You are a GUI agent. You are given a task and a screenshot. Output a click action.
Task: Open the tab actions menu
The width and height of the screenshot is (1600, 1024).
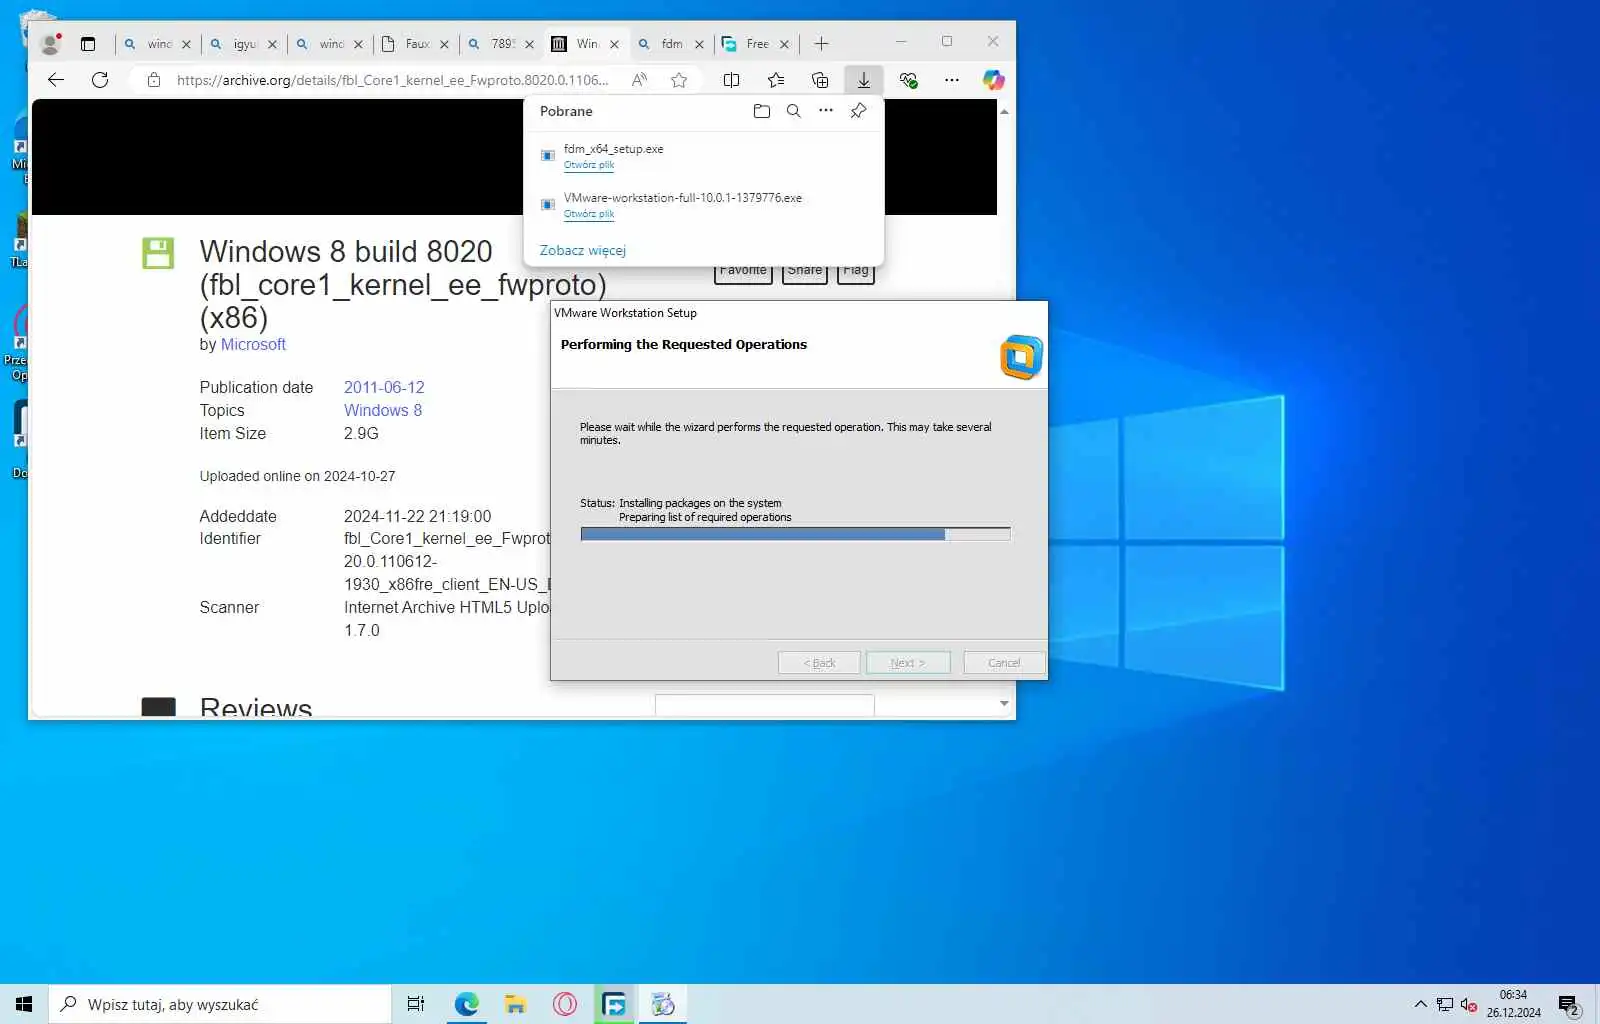88,44
